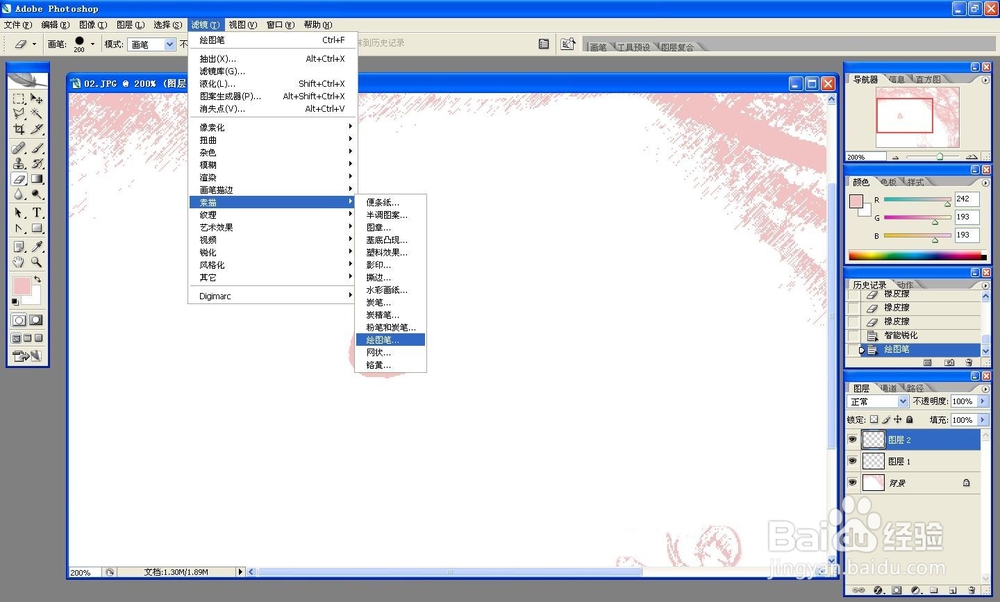The height and width of the screenshot is (602, 1000).
Task: Expand the 艺术效果 filter submenu
Action: (272, 227)
